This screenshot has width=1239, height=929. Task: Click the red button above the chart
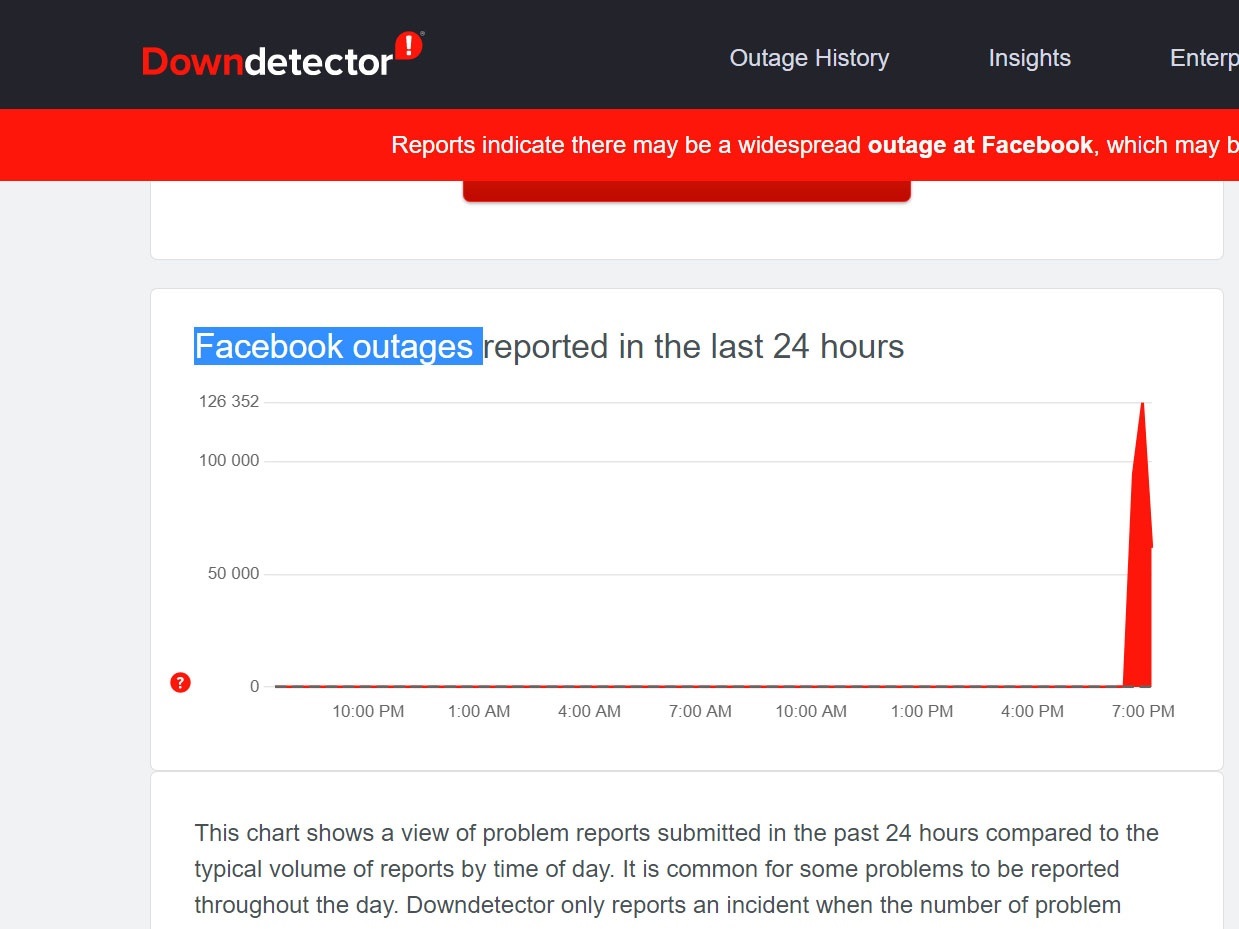click(687, 191)
